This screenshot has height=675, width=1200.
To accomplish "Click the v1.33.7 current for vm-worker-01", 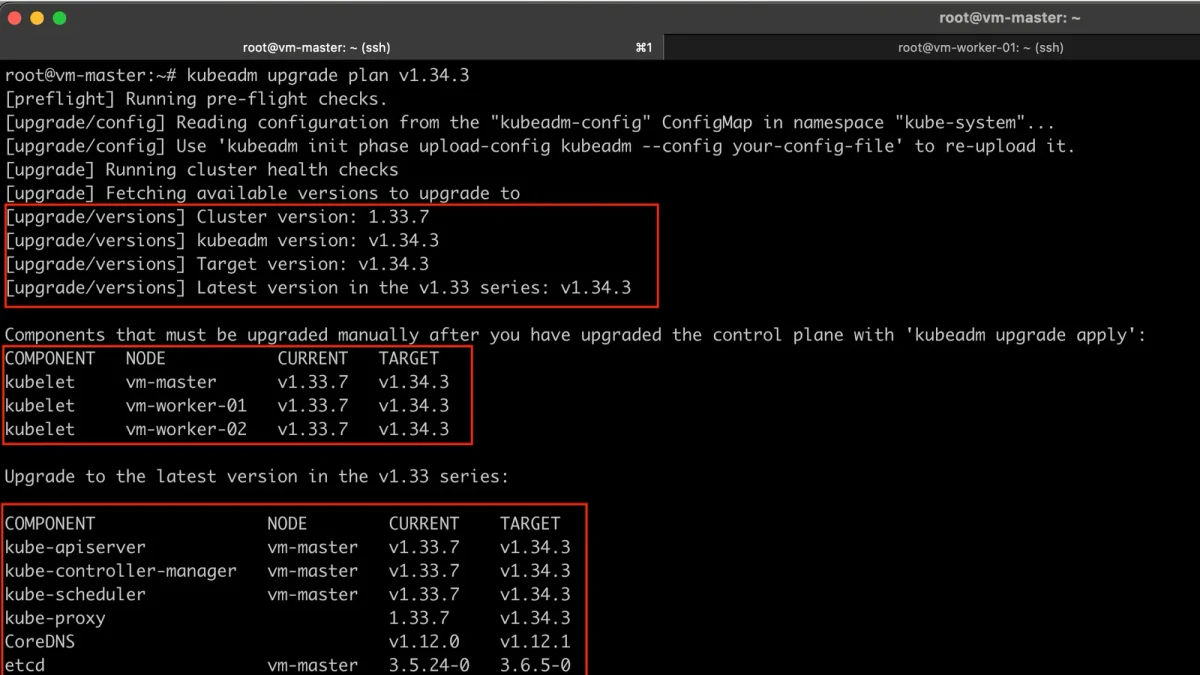I will 313,406.
